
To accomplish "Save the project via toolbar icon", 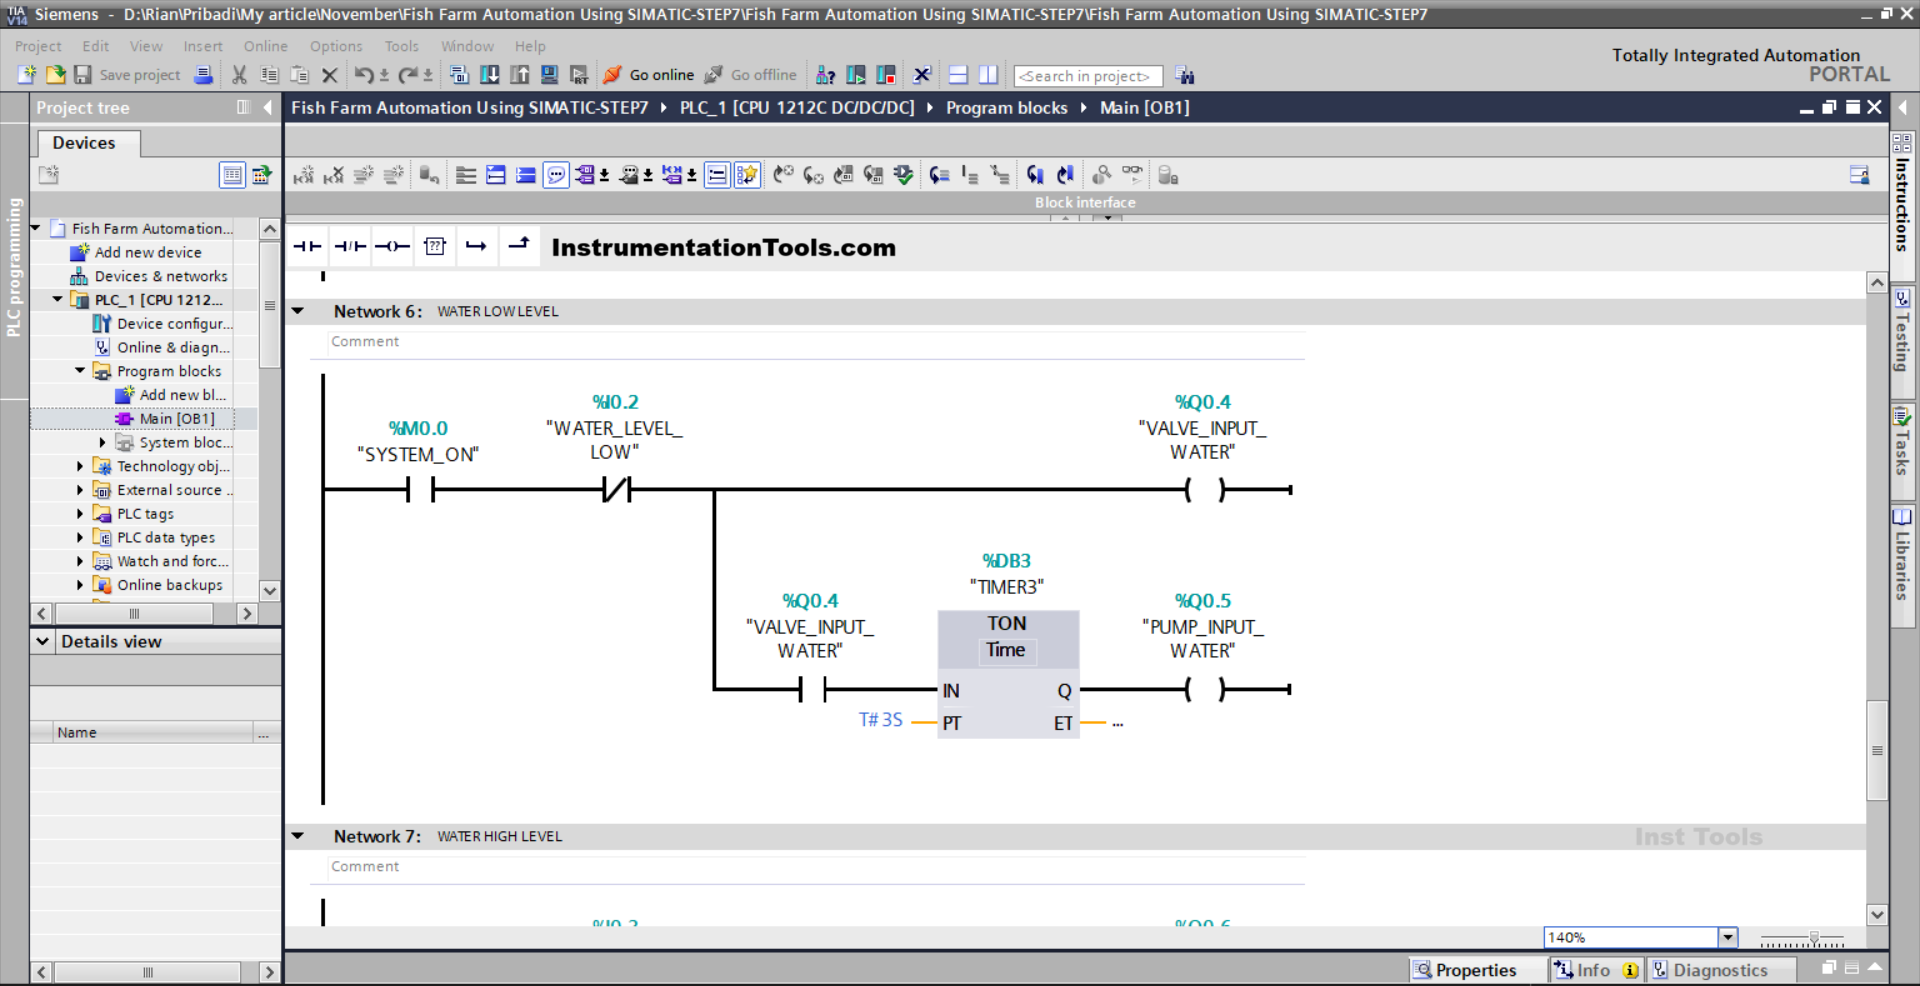I will (x=83, y=75).
